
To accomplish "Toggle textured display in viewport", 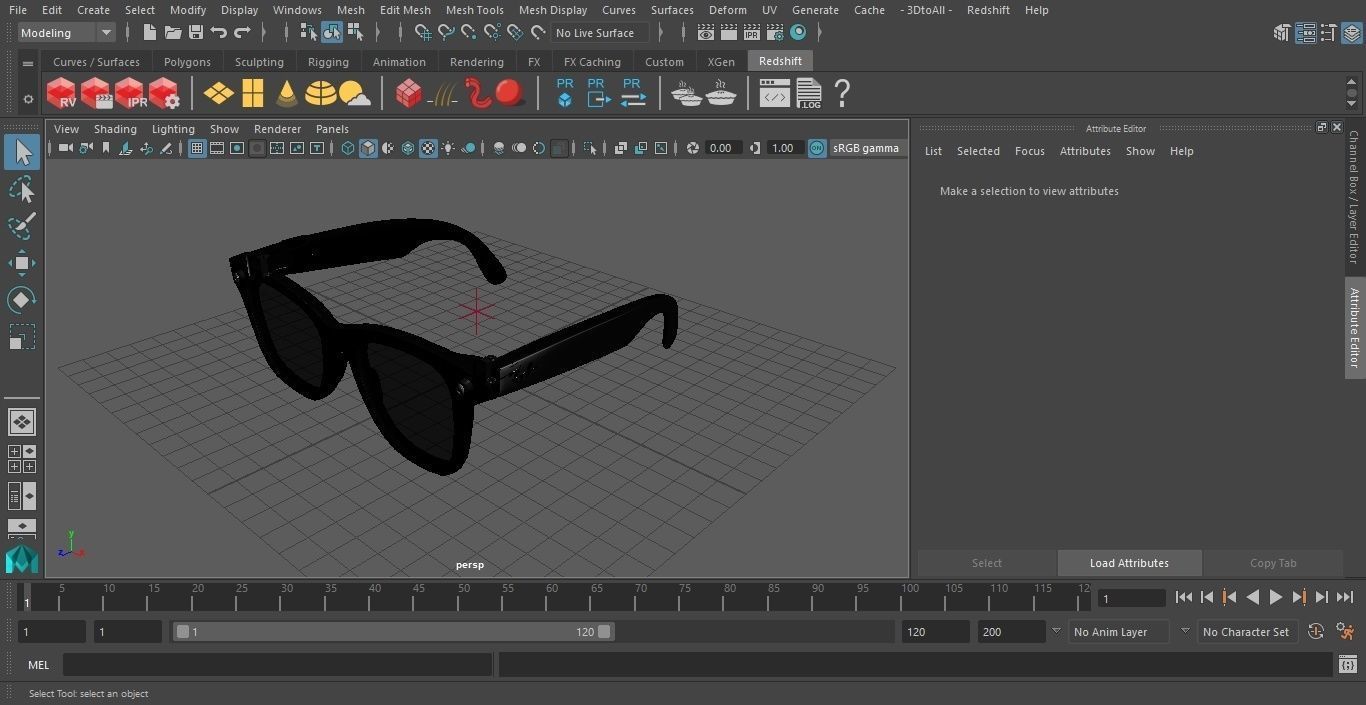I will tap(428, 148).
